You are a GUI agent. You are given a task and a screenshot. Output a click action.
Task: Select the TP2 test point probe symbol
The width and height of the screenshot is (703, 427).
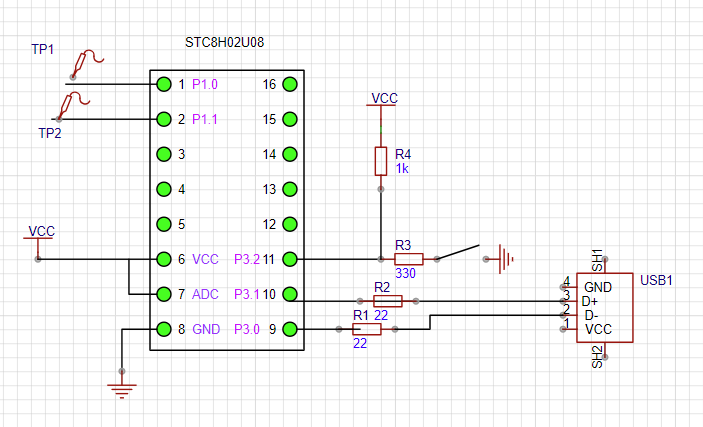pos(74,101)
